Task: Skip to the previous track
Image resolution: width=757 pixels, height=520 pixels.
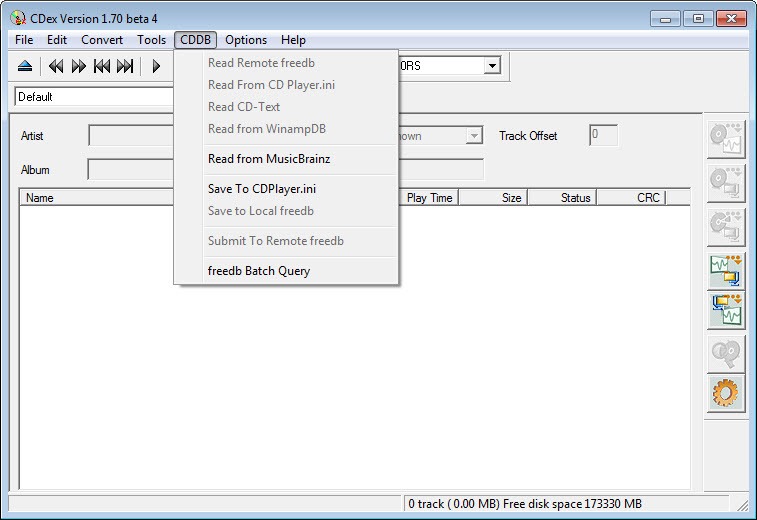Action: tap(102, 66)
